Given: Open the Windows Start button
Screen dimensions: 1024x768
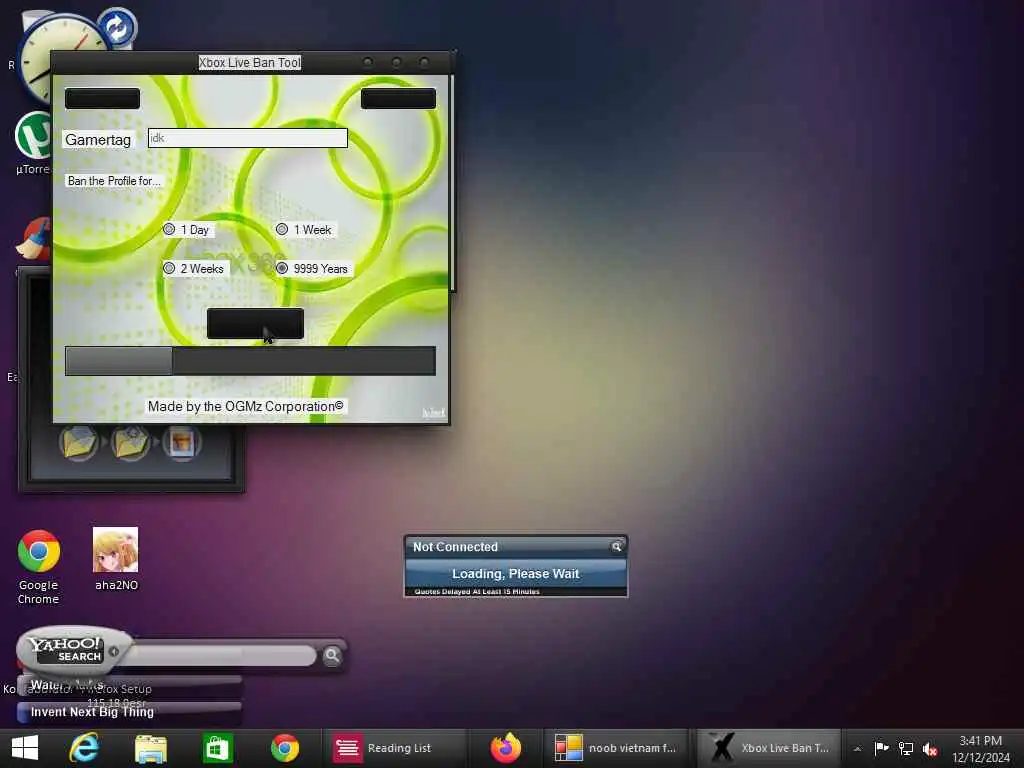Looking at the screenshot, I should click(25, 748).
